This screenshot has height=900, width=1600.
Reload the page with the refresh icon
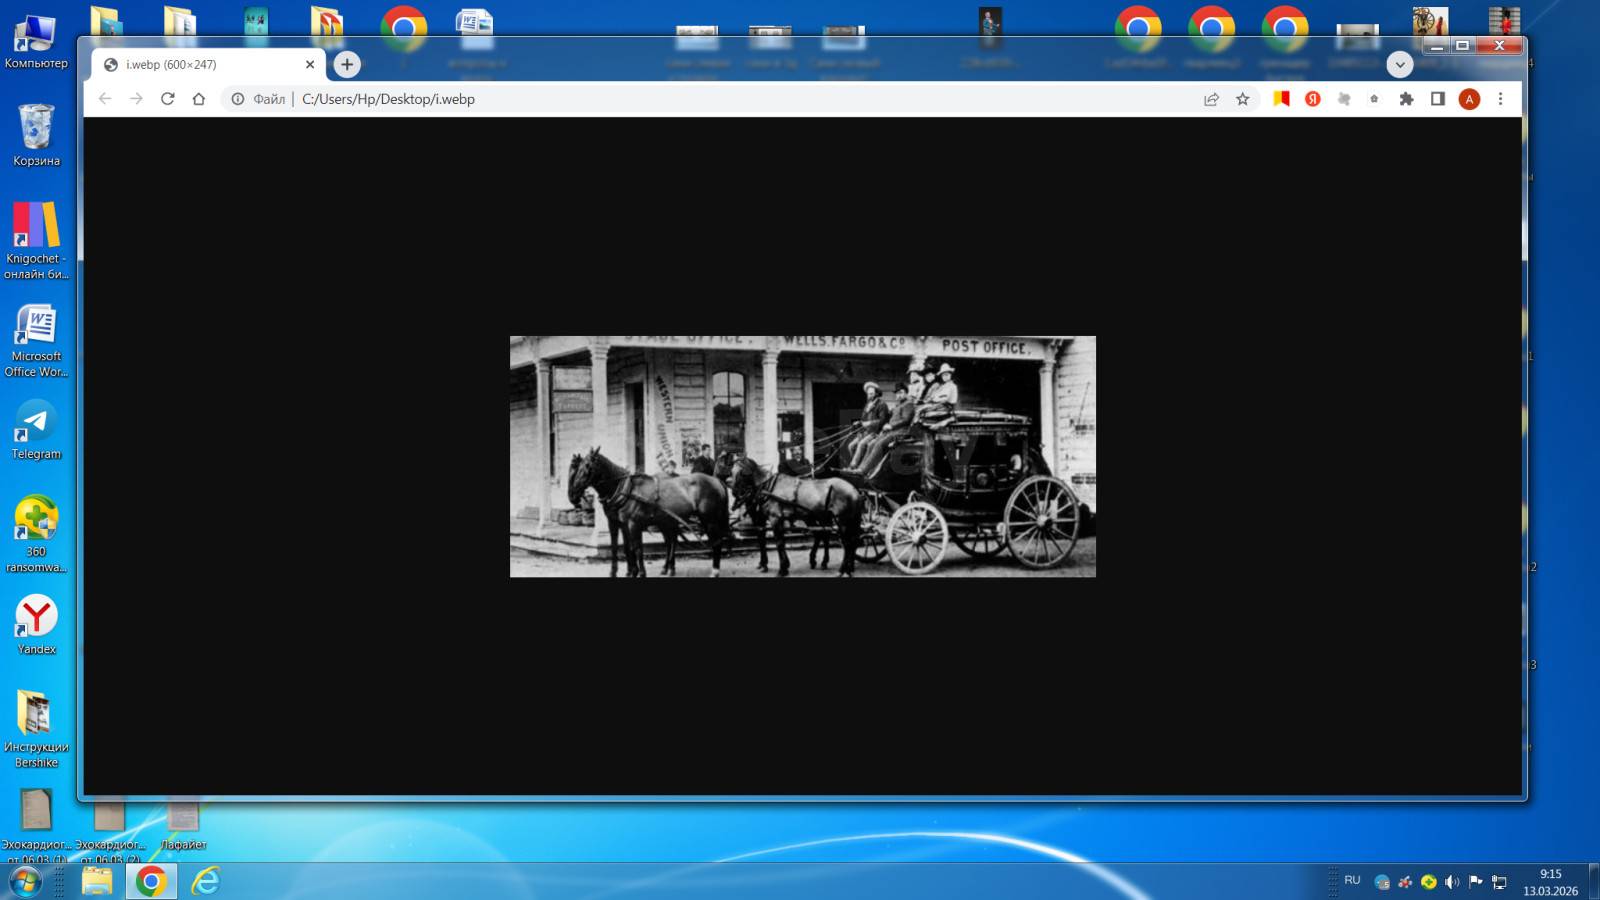[x=167, y=99]
